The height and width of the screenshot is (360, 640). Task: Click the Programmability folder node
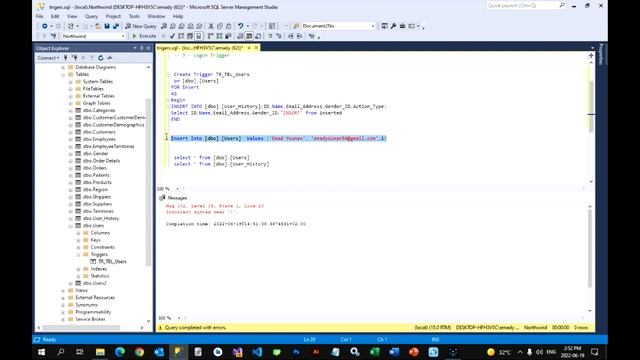coord(93,312)
